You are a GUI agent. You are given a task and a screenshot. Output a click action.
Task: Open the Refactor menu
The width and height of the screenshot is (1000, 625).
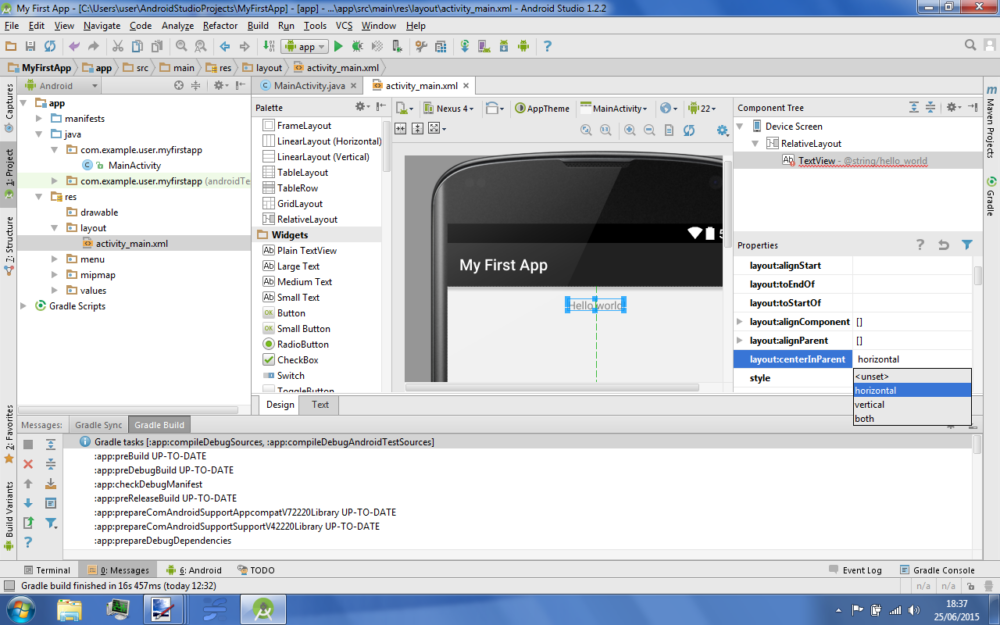click(x=220, y=26)
